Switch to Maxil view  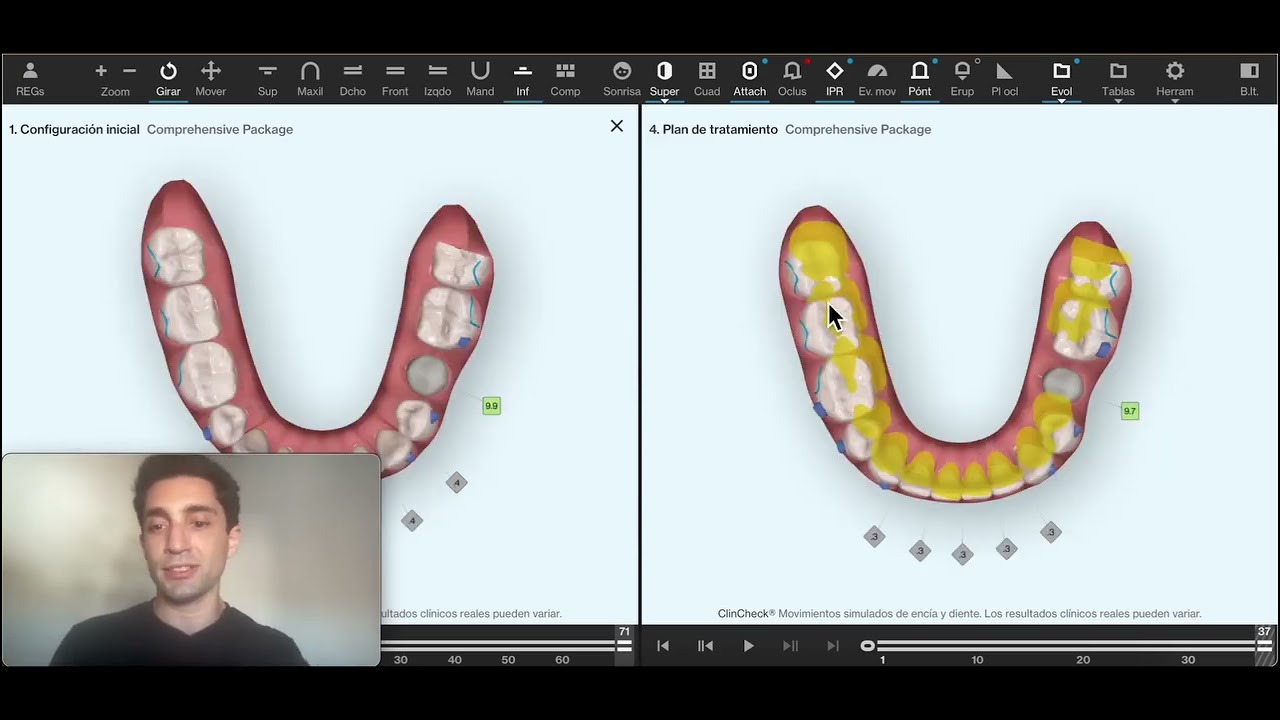tap(310, 79)
